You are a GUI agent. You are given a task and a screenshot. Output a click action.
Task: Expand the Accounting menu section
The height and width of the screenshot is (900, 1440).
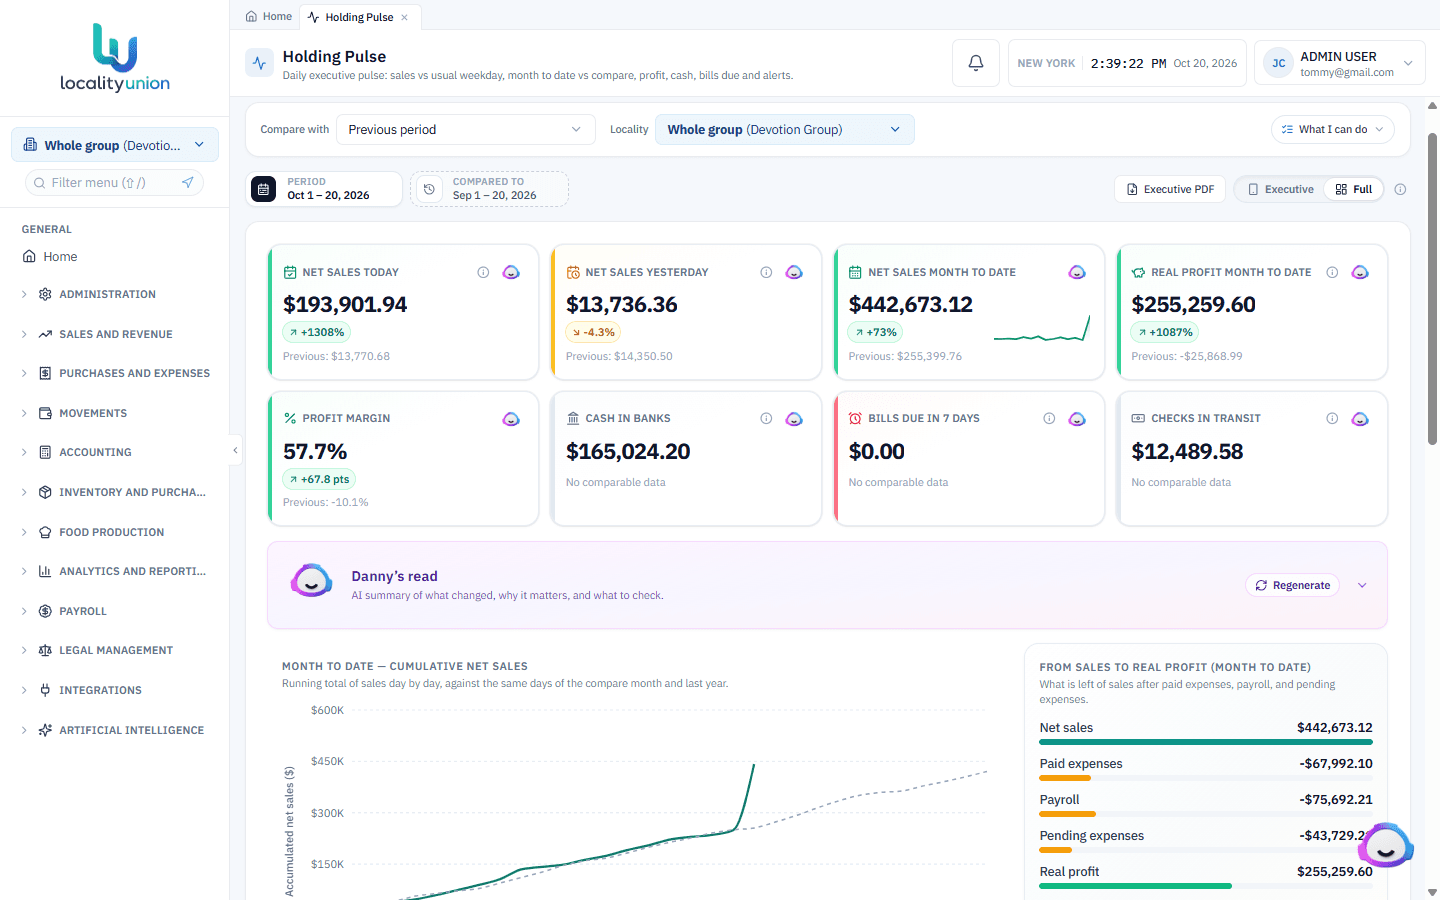tap(115, 452)
